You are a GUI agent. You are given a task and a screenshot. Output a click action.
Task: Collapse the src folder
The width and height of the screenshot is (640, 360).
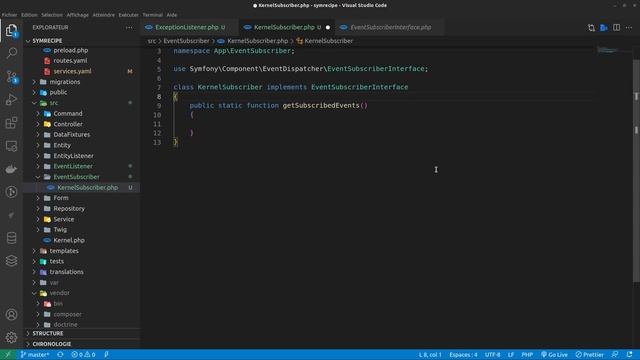[x=82, y=103]
